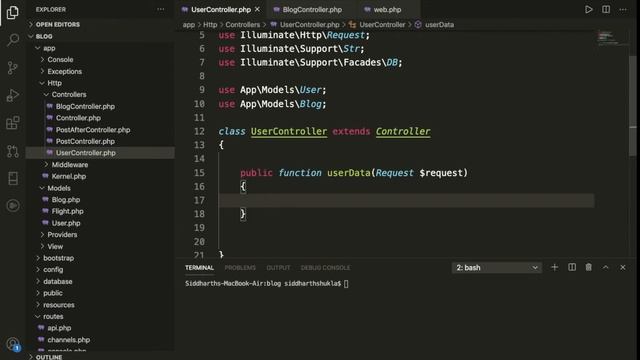Viewport: 640px width, 360px height.
Task: Collapse the app folder
Action: (x=100, y=48)
